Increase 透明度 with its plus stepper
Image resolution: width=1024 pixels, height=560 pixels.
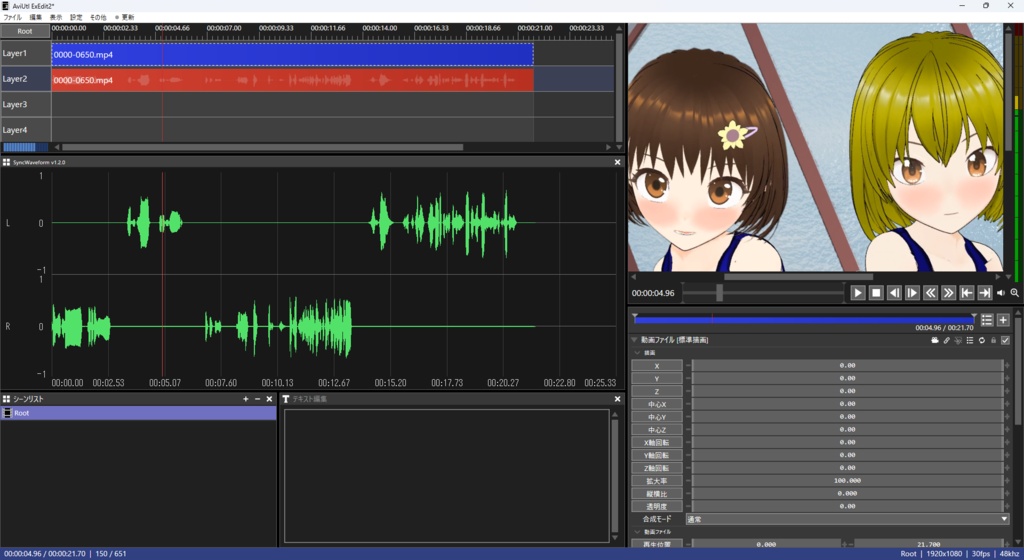point(1006,506)
